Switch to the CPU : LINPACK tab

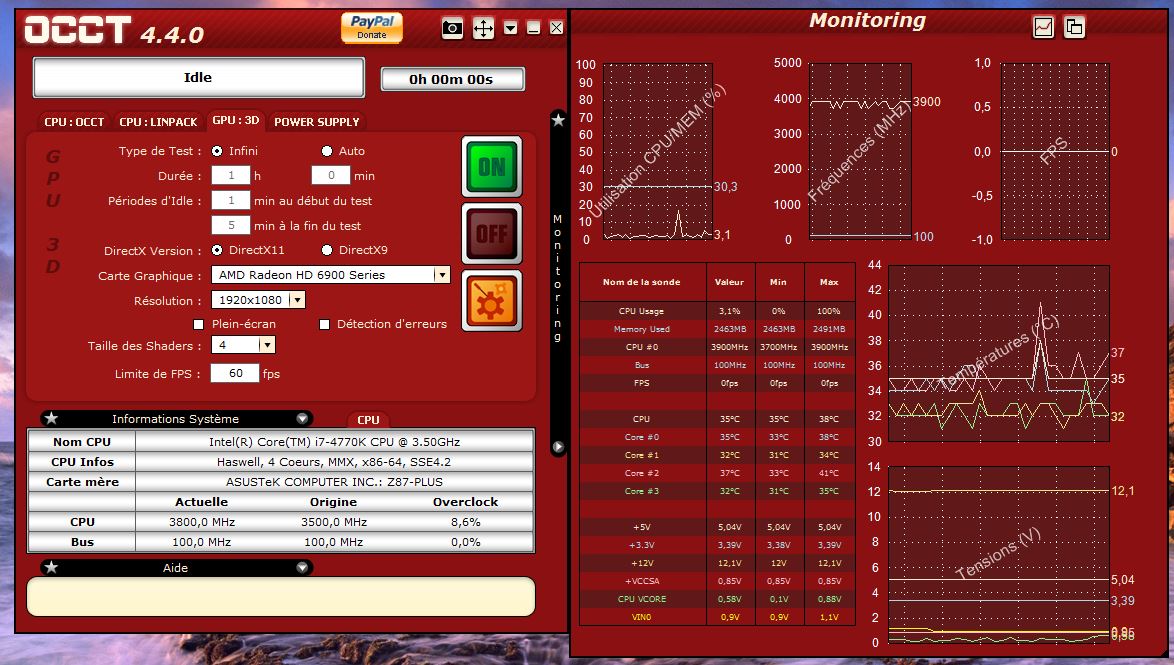(x=158, y=121)
